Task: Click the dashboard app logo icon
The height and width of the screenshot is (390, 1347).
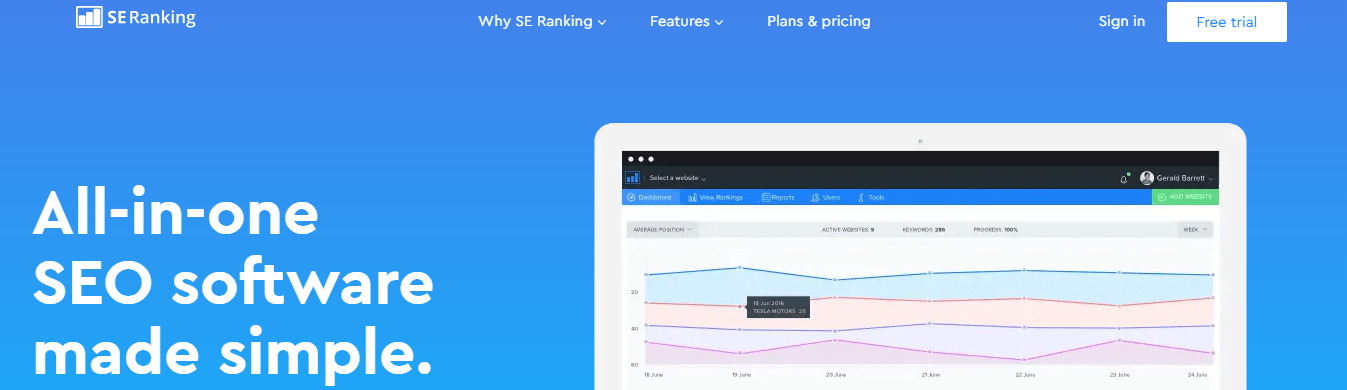Action: 632,178
